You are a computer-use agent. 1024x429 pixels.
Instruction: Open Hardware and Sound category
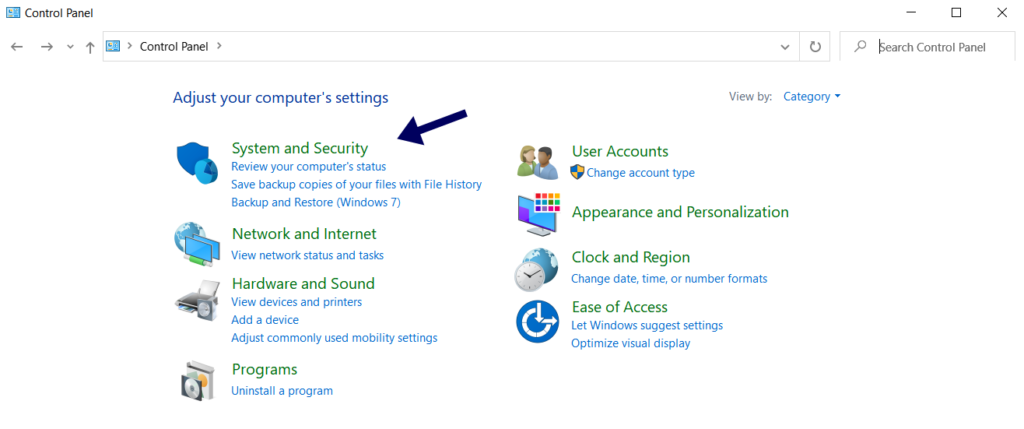(303, 283)
